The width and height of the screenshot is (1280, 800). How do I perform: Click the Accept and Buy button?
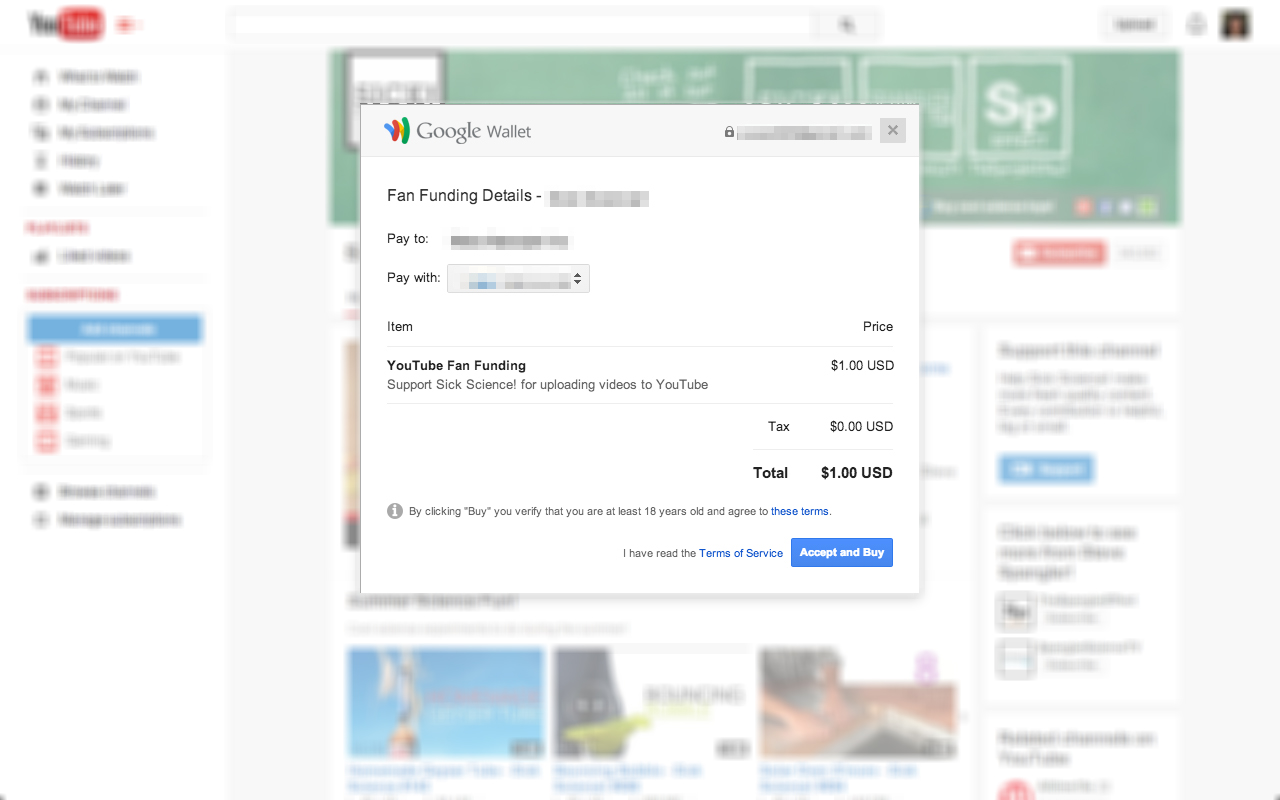[x=842, y=552]
